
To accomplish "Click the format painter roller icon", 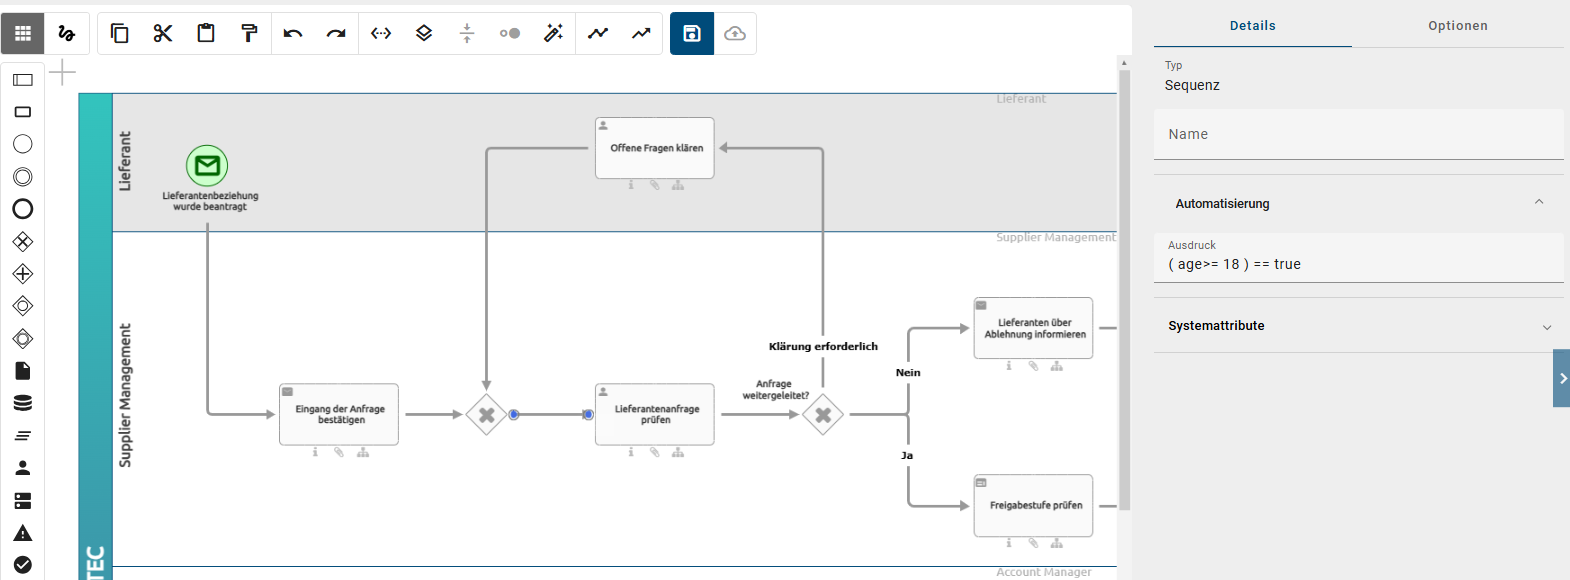I will [249, 34].
